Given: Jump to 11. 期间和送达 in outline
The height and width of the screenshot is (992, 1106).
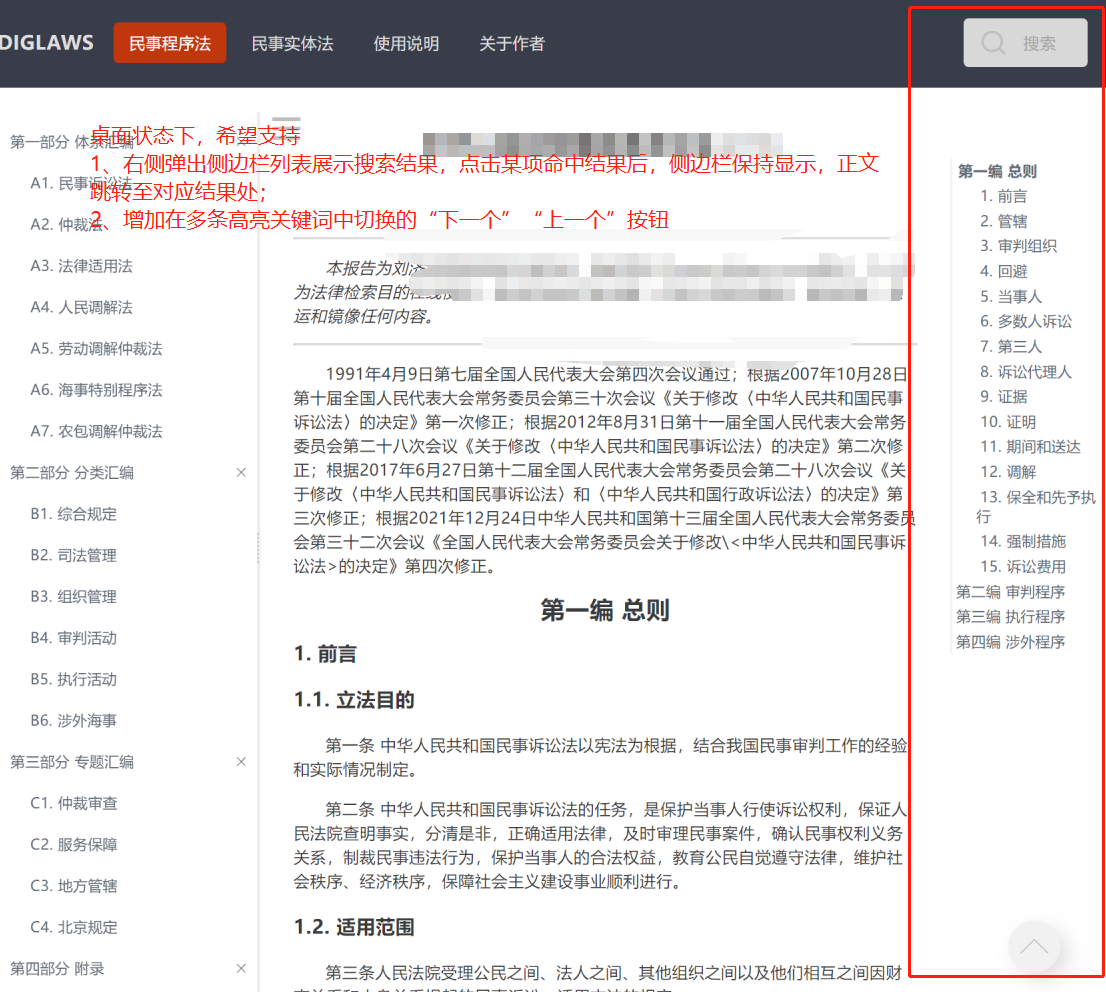Looking at the screenshot, I should 1030,447.
